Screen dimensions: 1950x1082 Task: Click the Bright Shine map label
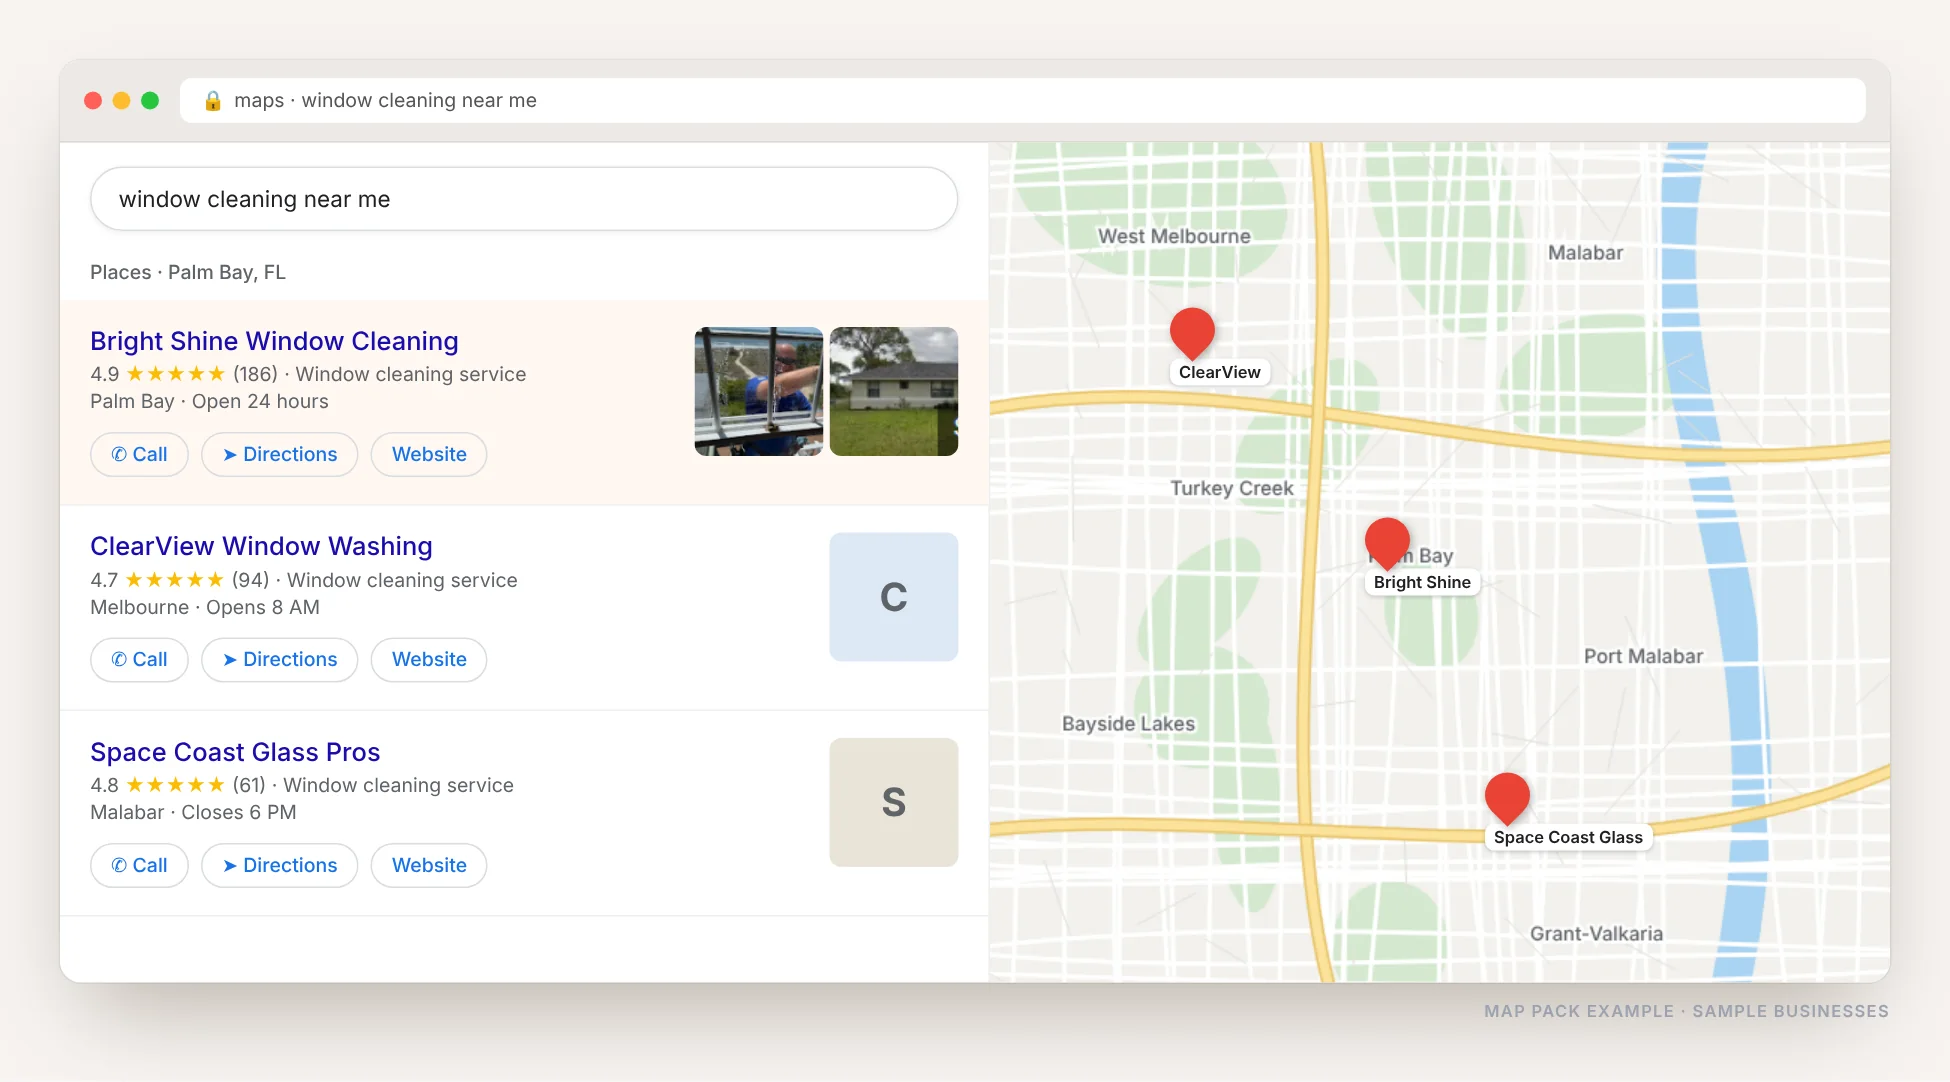pyautogui.click(x=1422, y=582)
